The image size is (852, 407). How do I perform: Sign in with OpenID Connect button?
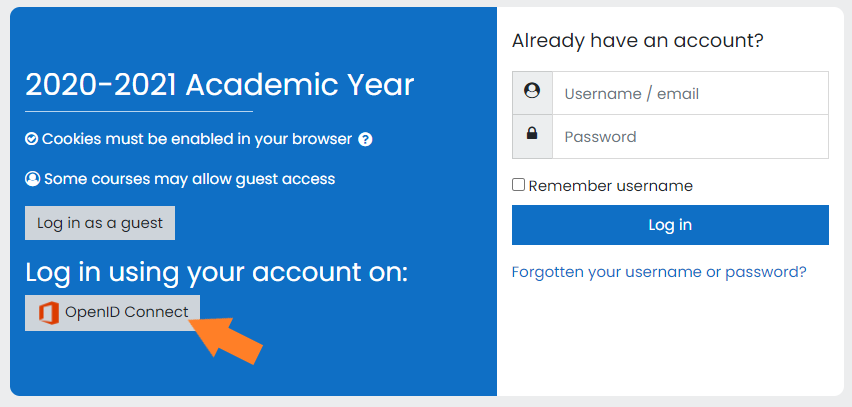point(112,313)
